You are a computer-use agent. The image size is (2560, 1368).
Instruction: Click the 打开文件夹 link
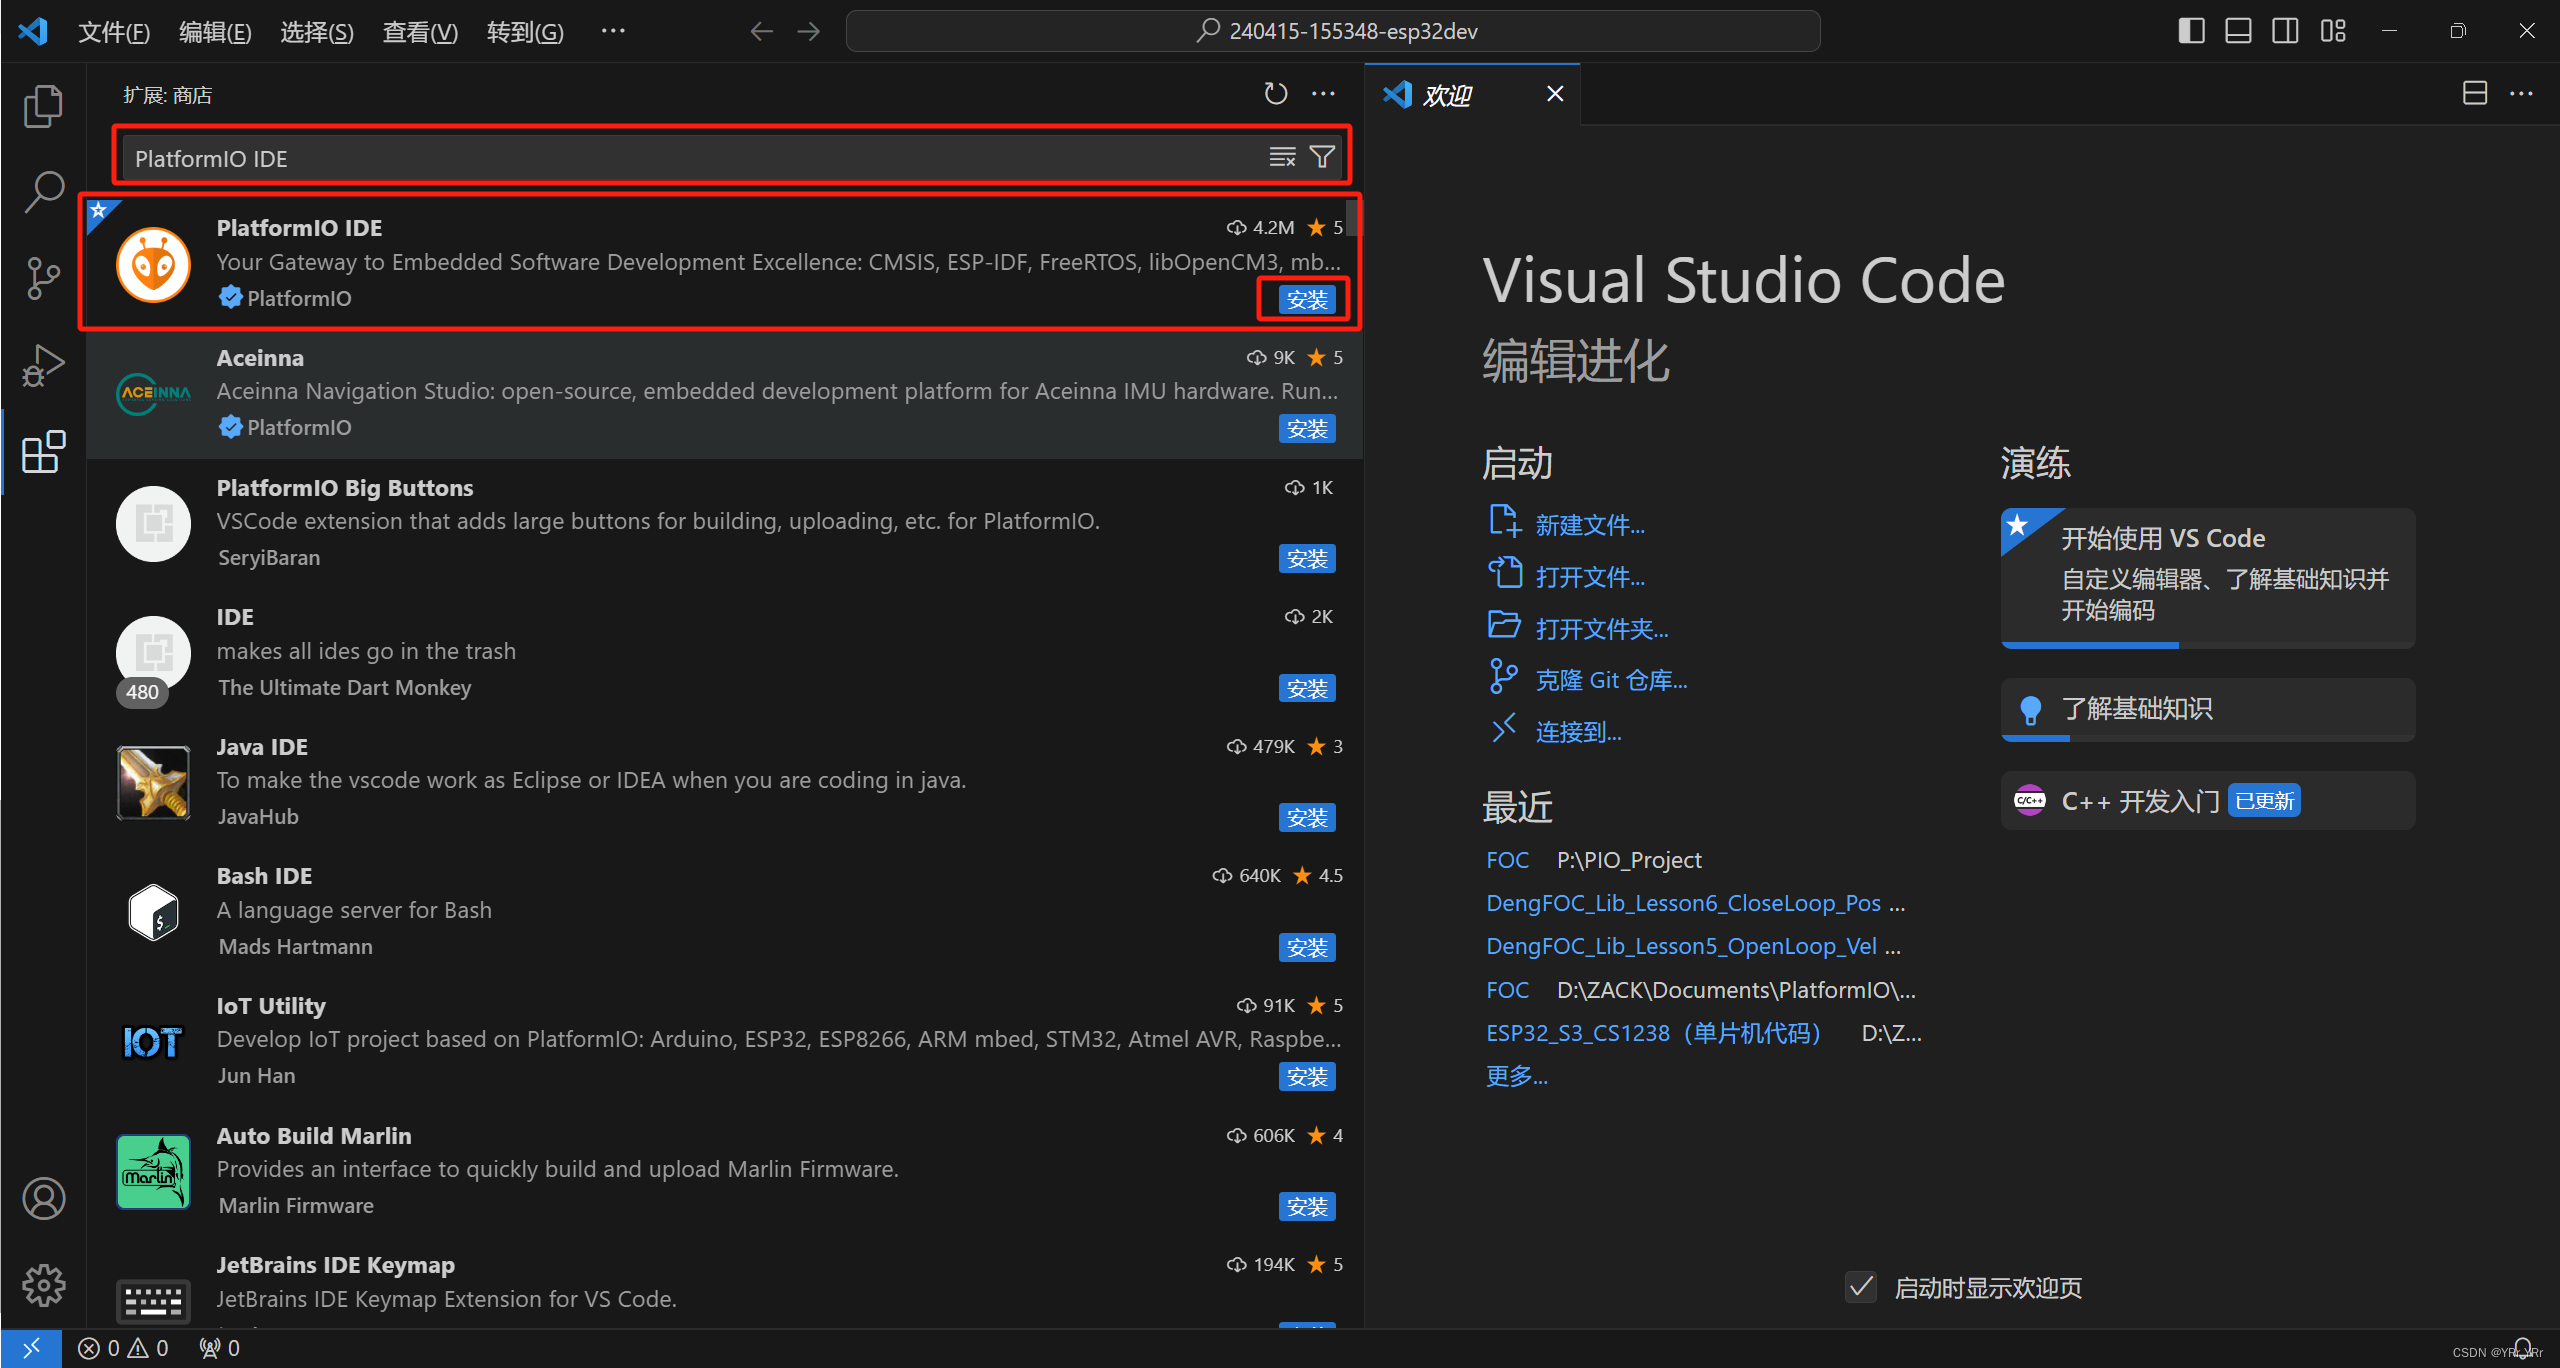coord(1601,629)
